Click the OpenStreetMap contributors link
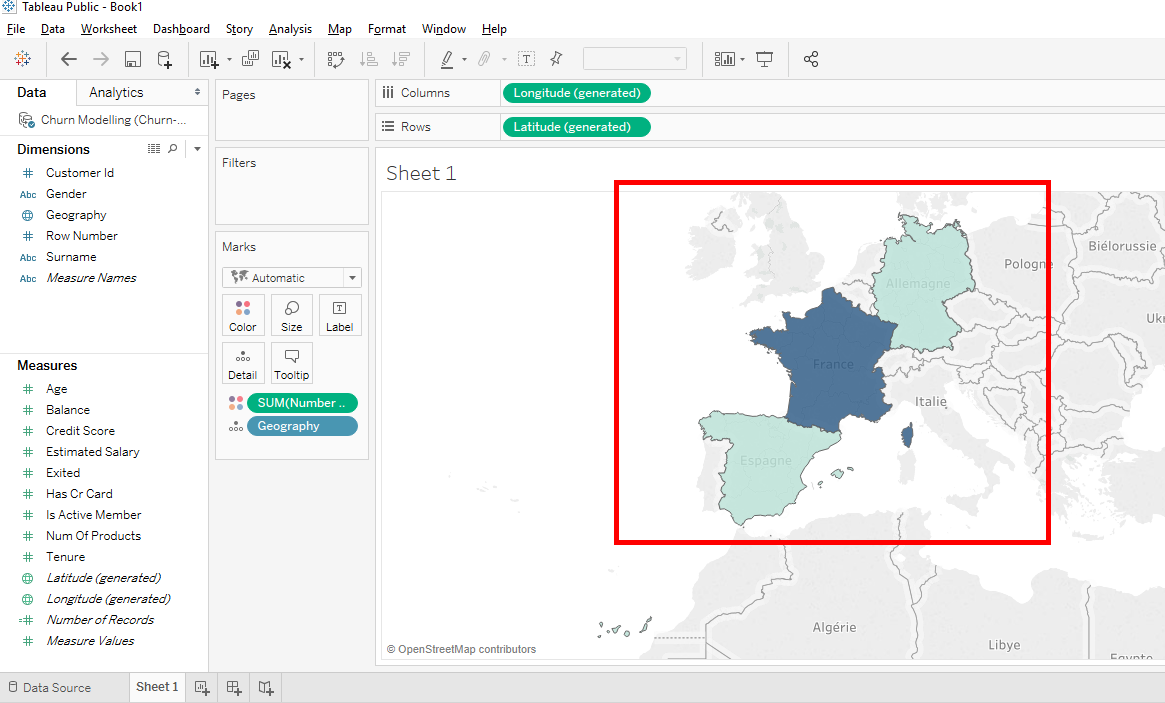This screenshot has height=703, width=1165. click(462, 648)
